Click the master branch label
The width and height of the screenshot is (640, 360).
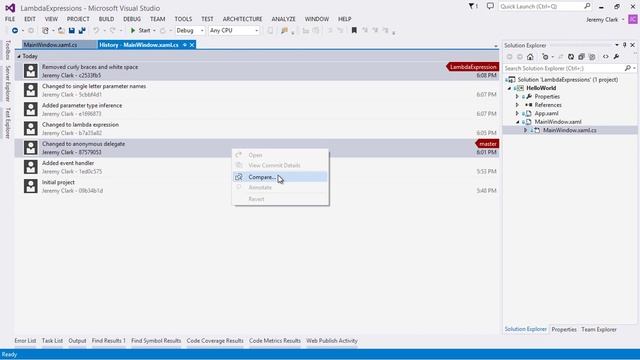[x=487, y=144]
